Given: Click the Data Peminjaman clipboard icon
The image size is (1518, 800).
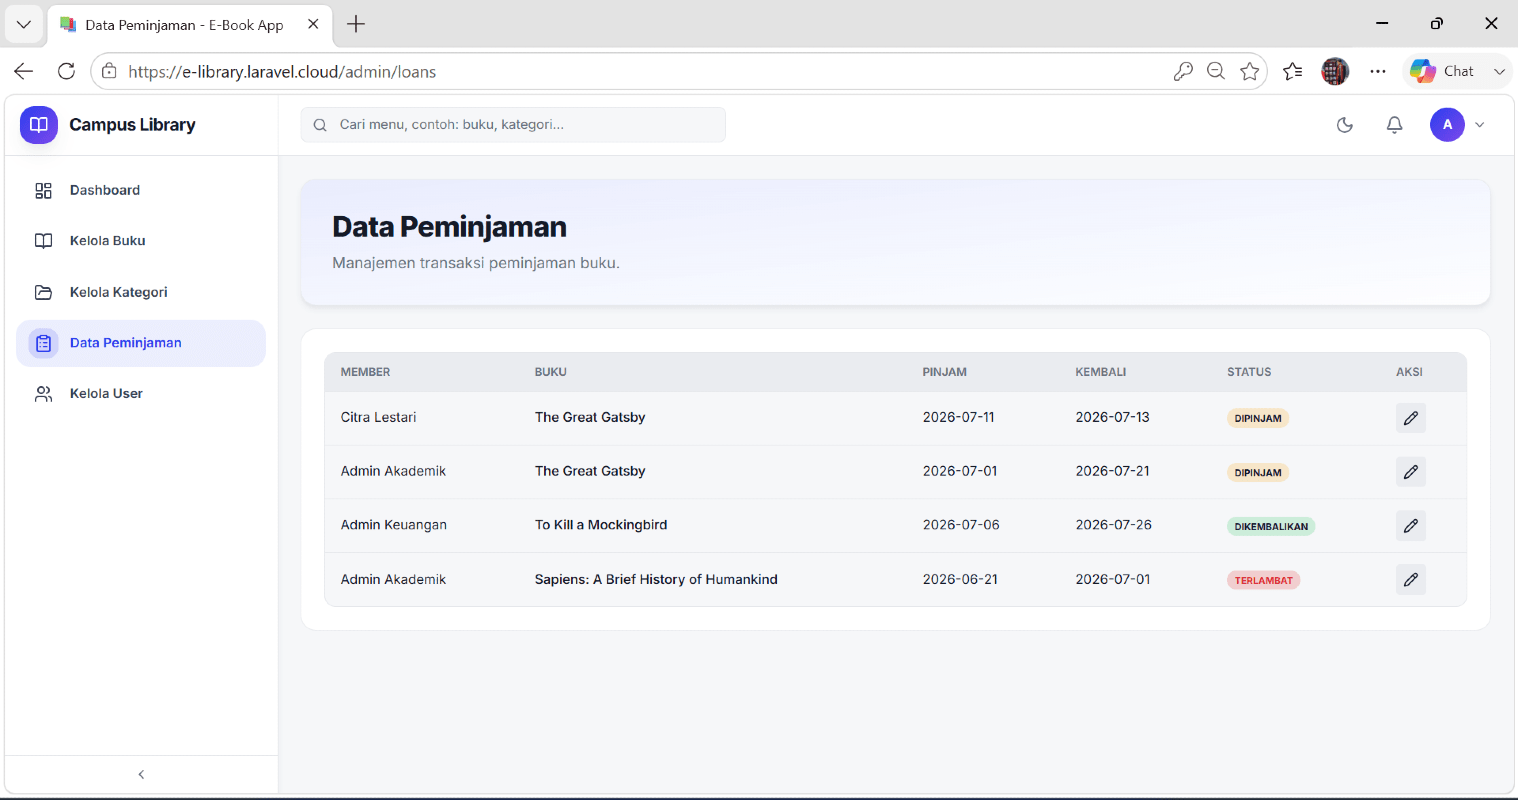Looking at the screenshot, I should (x=43, y=343).
